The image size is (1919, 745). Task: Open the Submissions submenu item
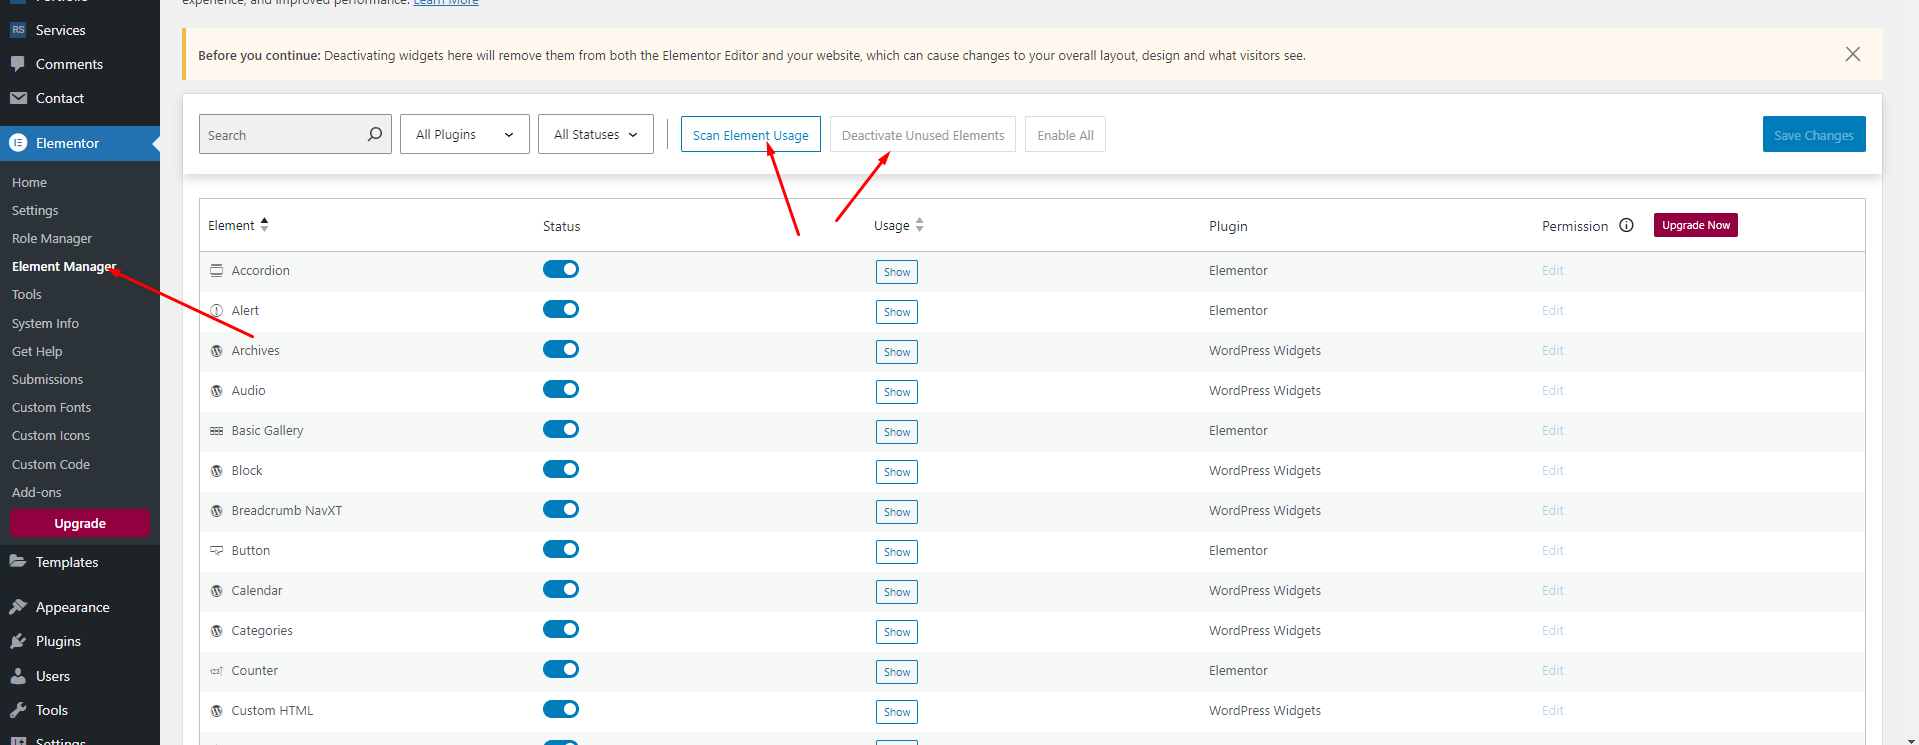pyautogui.click(x=47, y=379)
